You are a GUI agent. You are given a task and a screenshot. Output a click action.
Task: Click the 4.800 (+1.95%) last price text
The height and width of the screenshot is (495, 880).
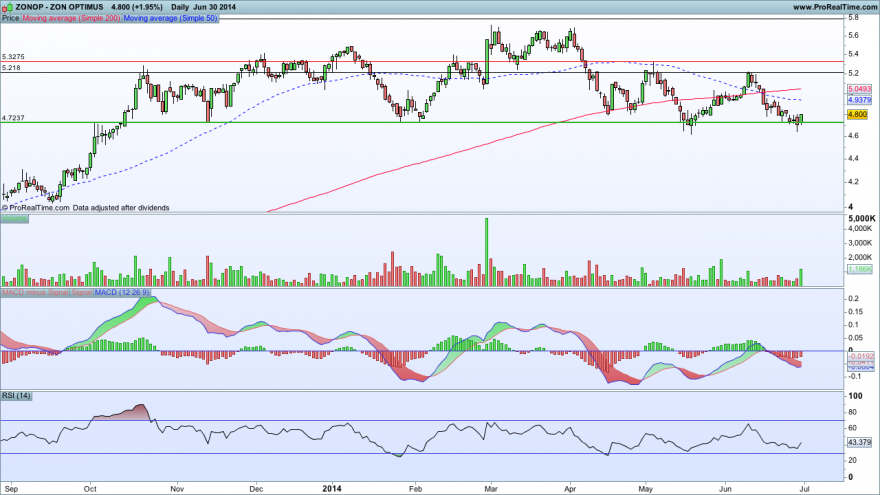[x=137, y=7]
